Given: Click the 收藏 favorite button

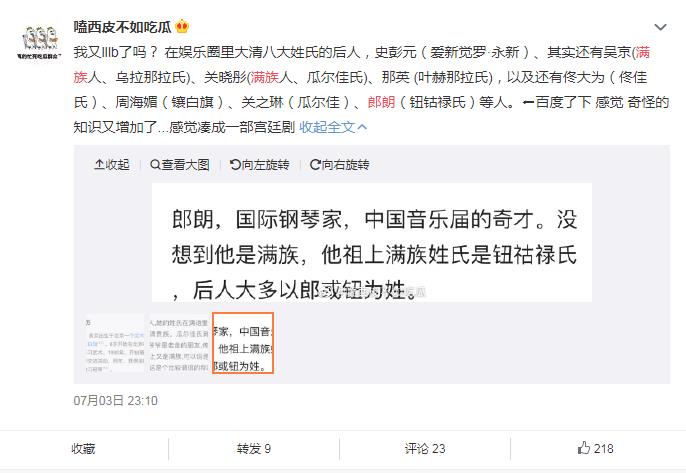Looking at the screenshot, I should (83, 448).
